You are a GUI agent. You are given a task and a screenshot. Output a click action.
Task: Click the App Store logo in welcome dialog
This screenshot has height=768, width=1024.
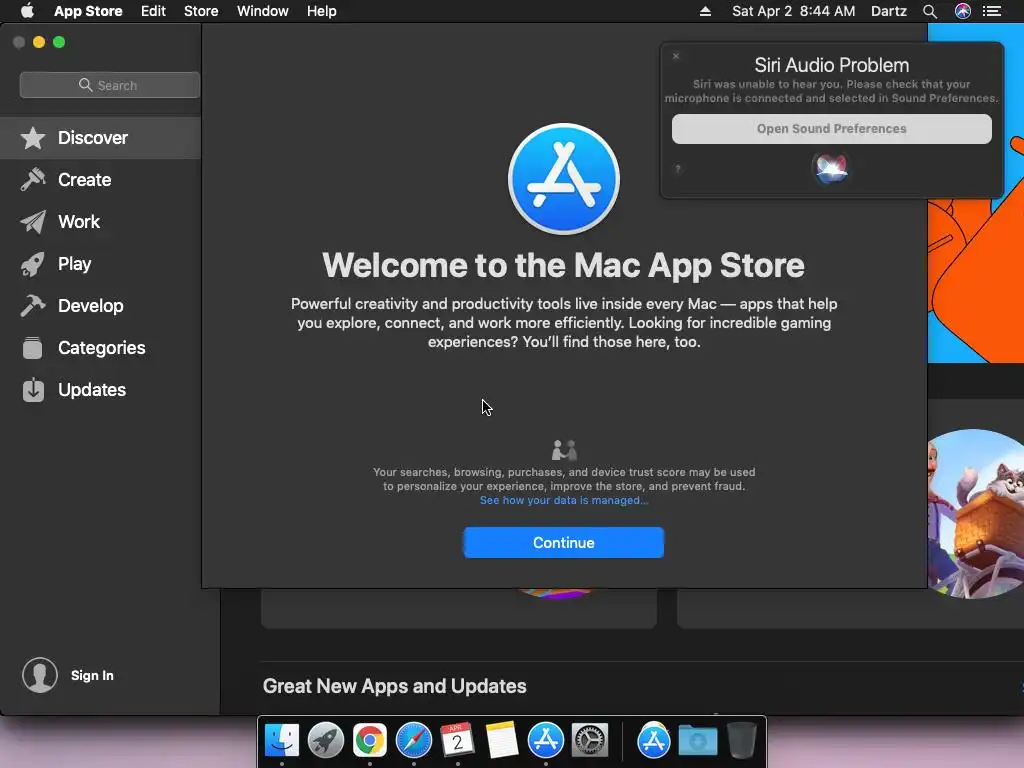(x=564, y=179)
